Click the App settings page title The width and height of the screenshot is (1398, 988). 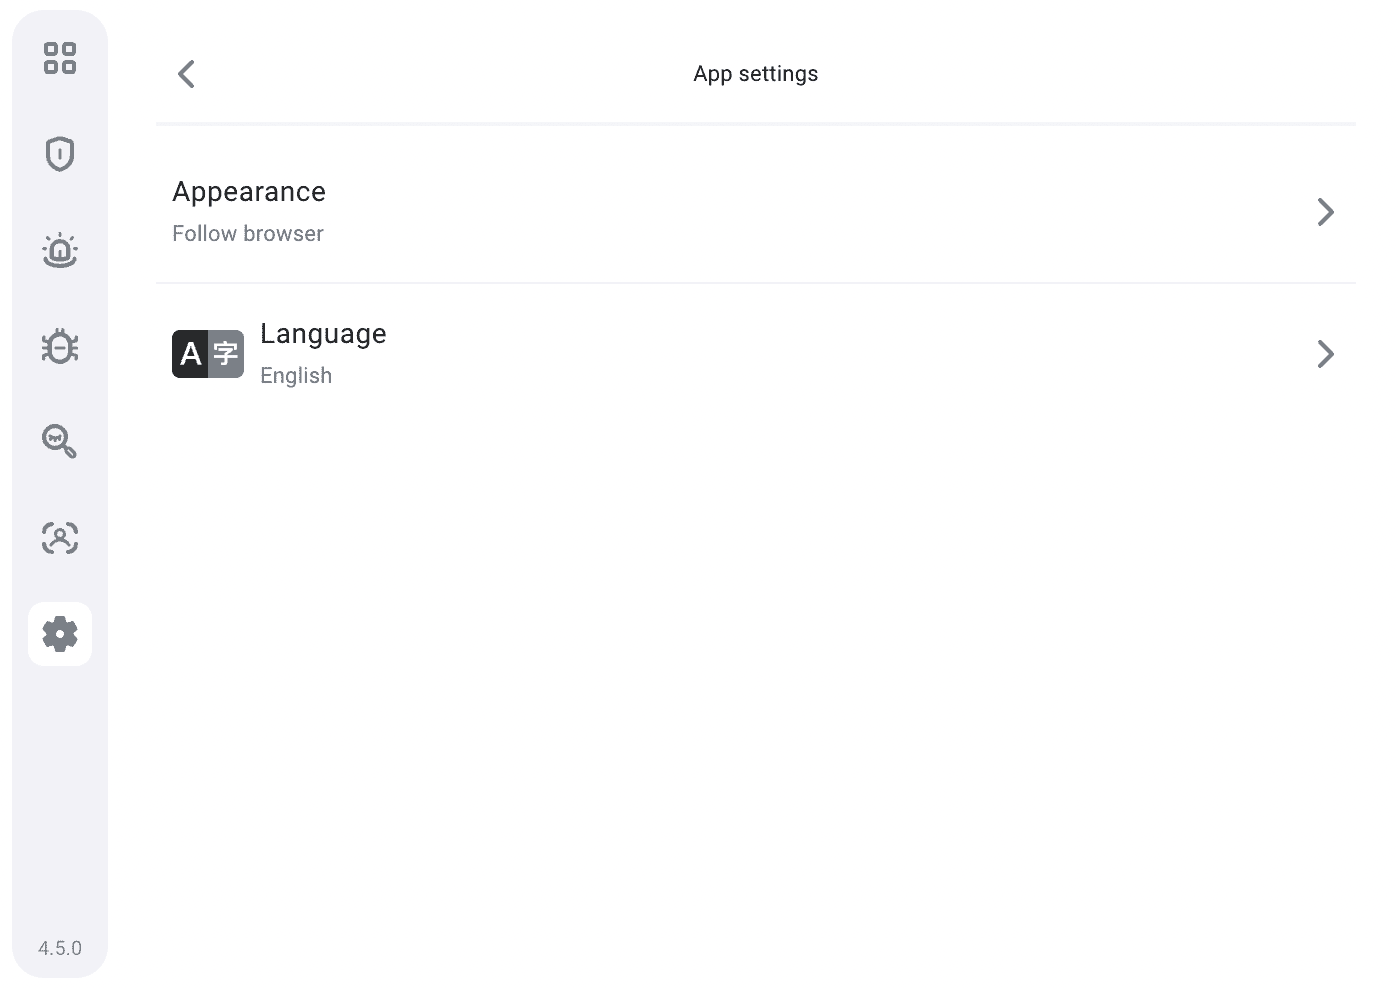click(x=755, y=74)
